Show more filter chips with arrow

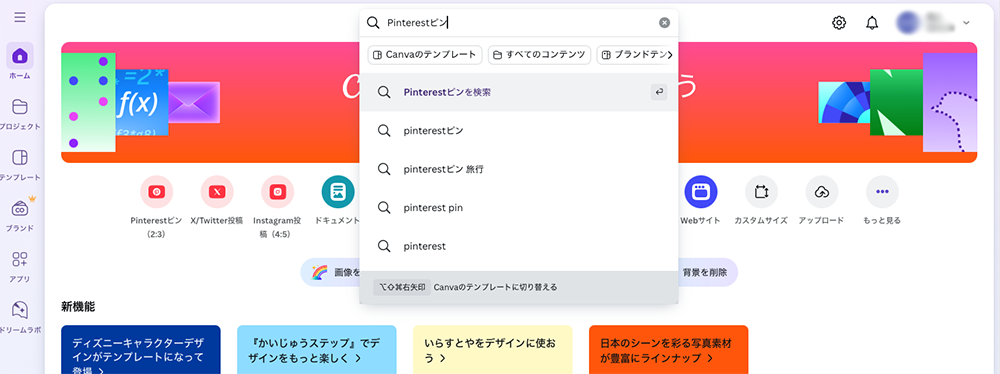[x=669, y=55]
